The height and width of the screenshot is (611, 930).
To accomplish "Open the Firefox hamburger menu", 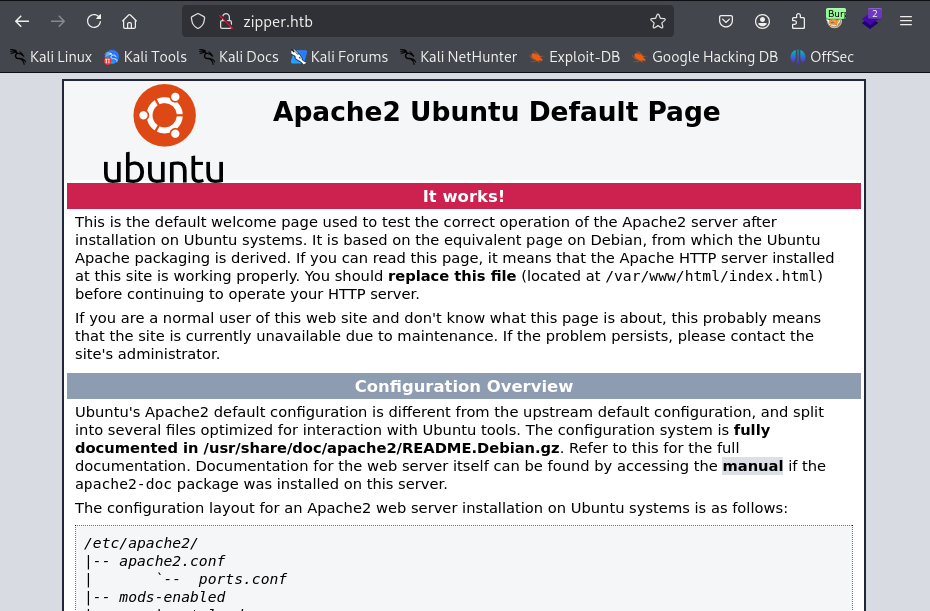I will click(906, 21).
